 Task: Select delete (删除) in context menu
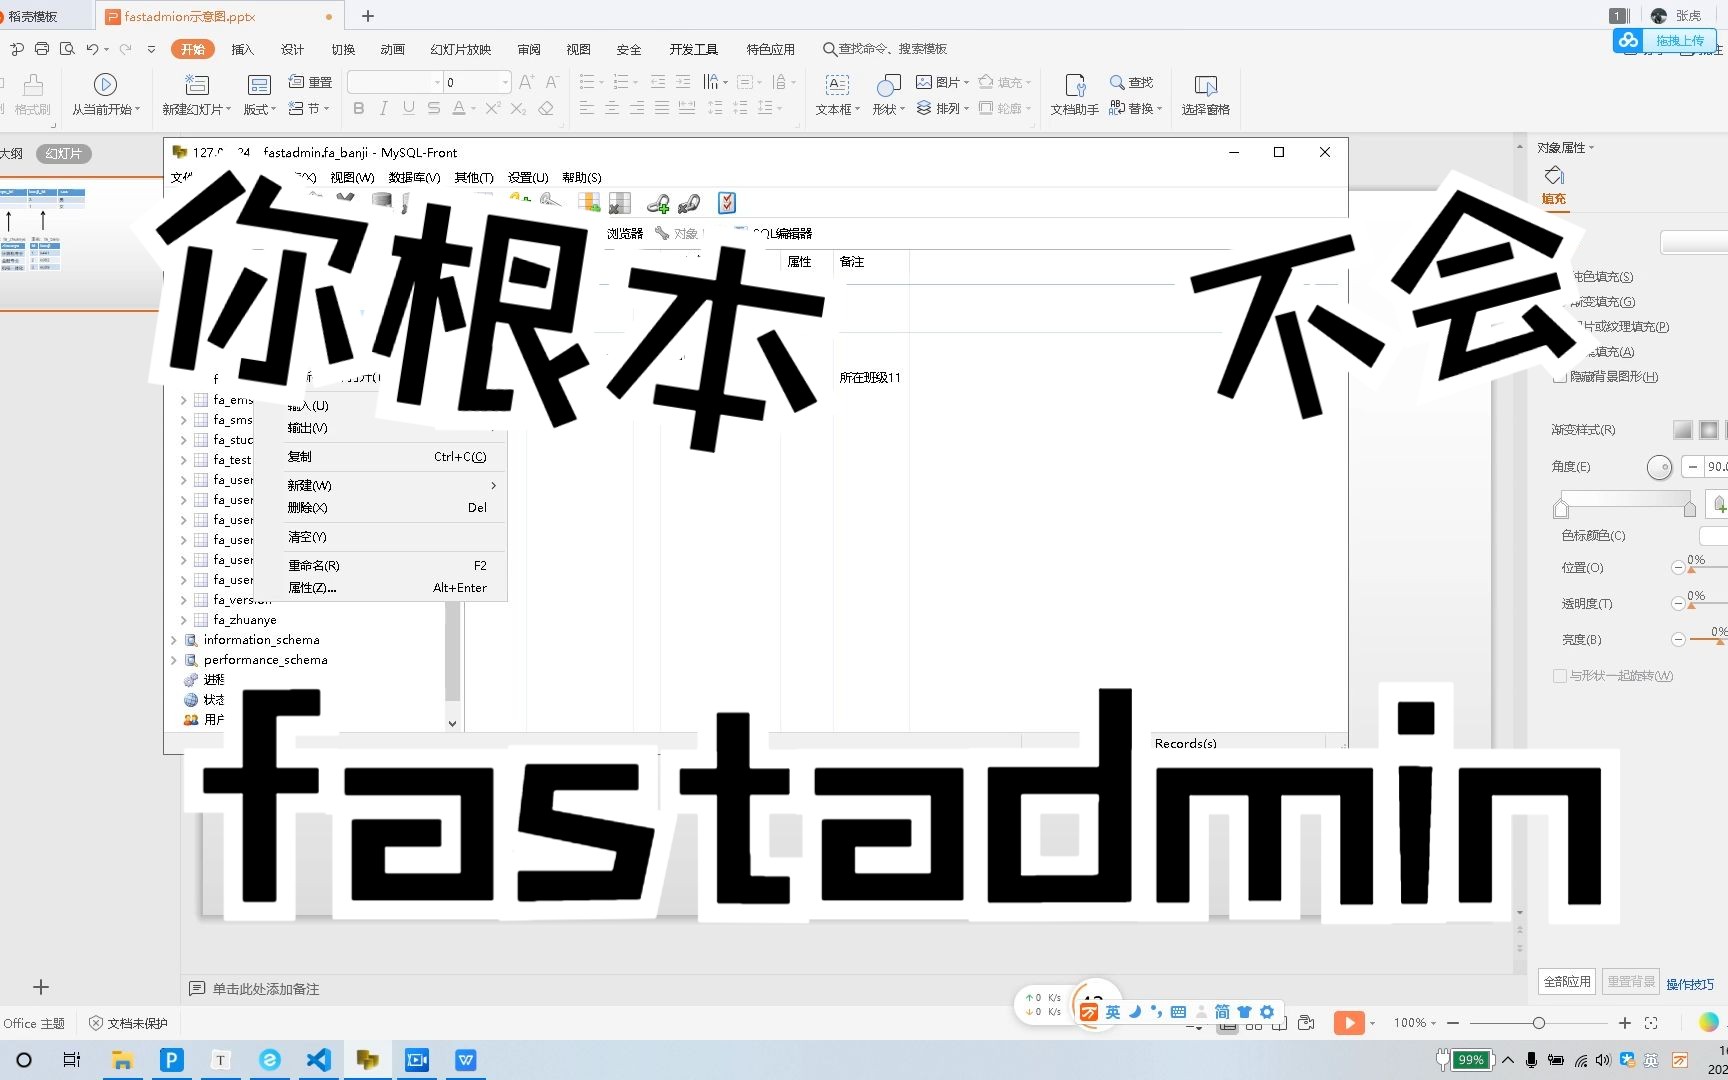click(x=381, y=508)
